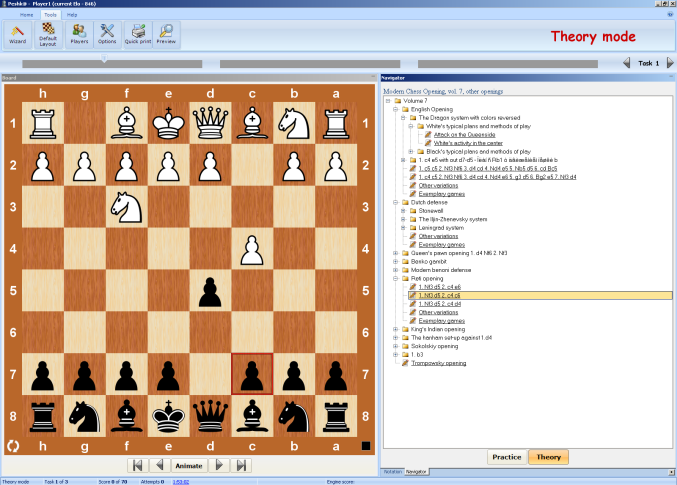Click the middle gray progress bar

[310, 64]
